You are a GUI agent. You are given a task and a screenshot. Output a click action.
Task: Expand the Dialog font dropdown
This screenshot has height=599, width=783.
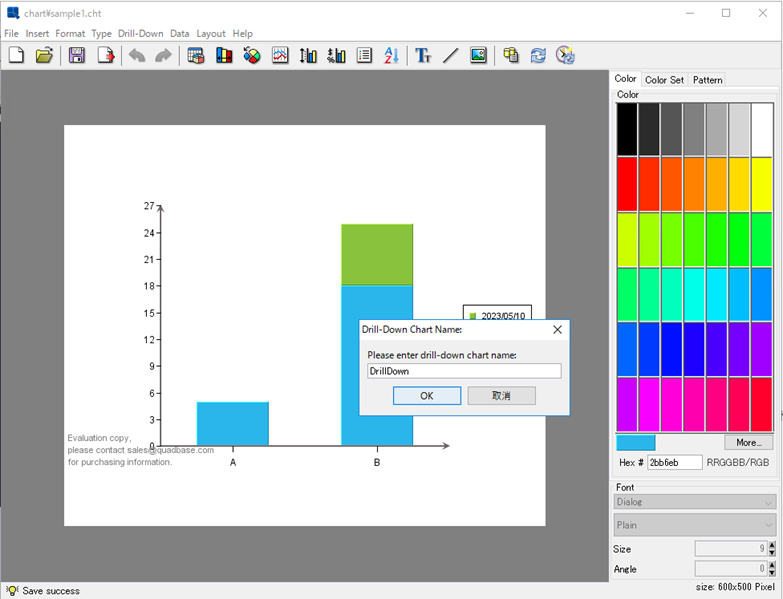click(695, 502)
